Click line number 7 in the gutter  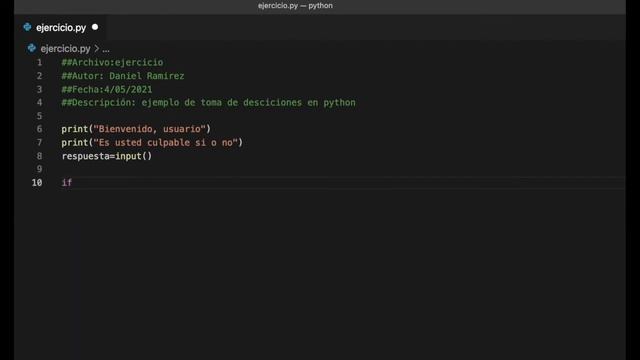(39, 142)
